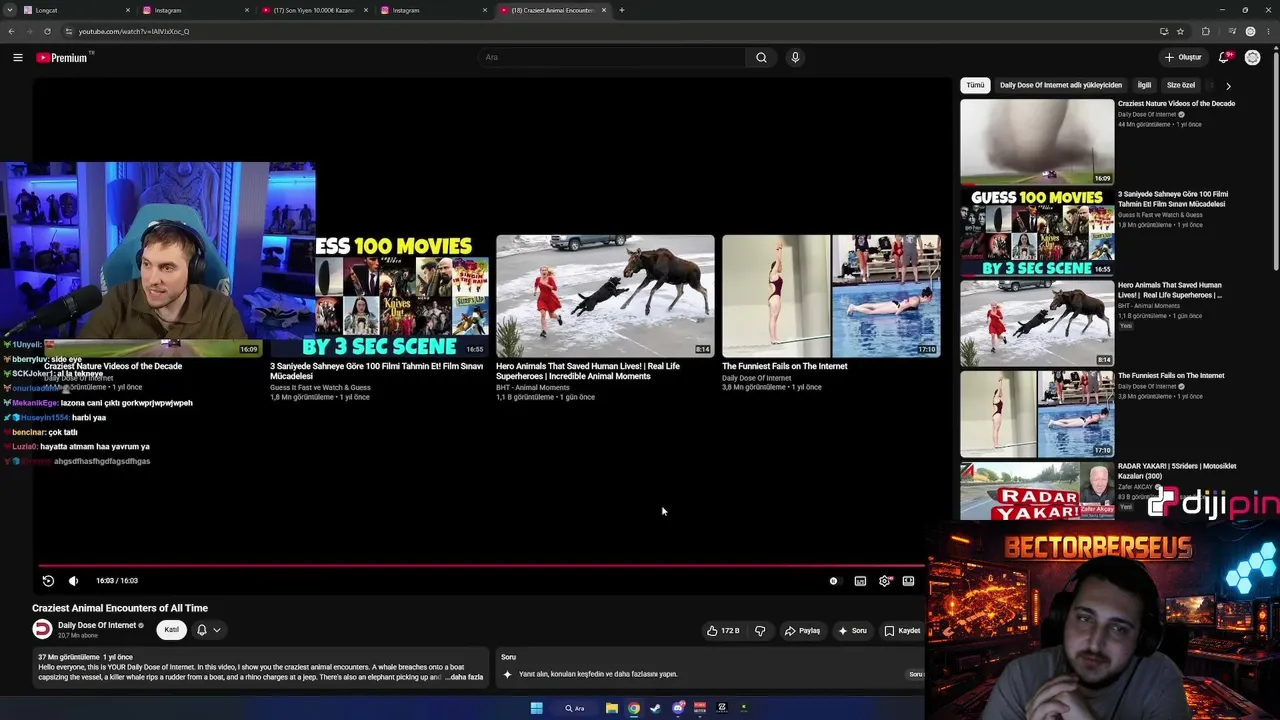Open the account avatar menu

click(1252, 58)
